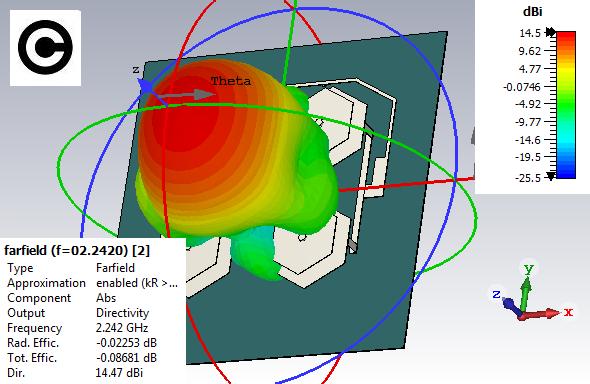590x384 pixels.
Task: Click the dBi legend title
Action: pyautogui.click(x=532, y=12)
